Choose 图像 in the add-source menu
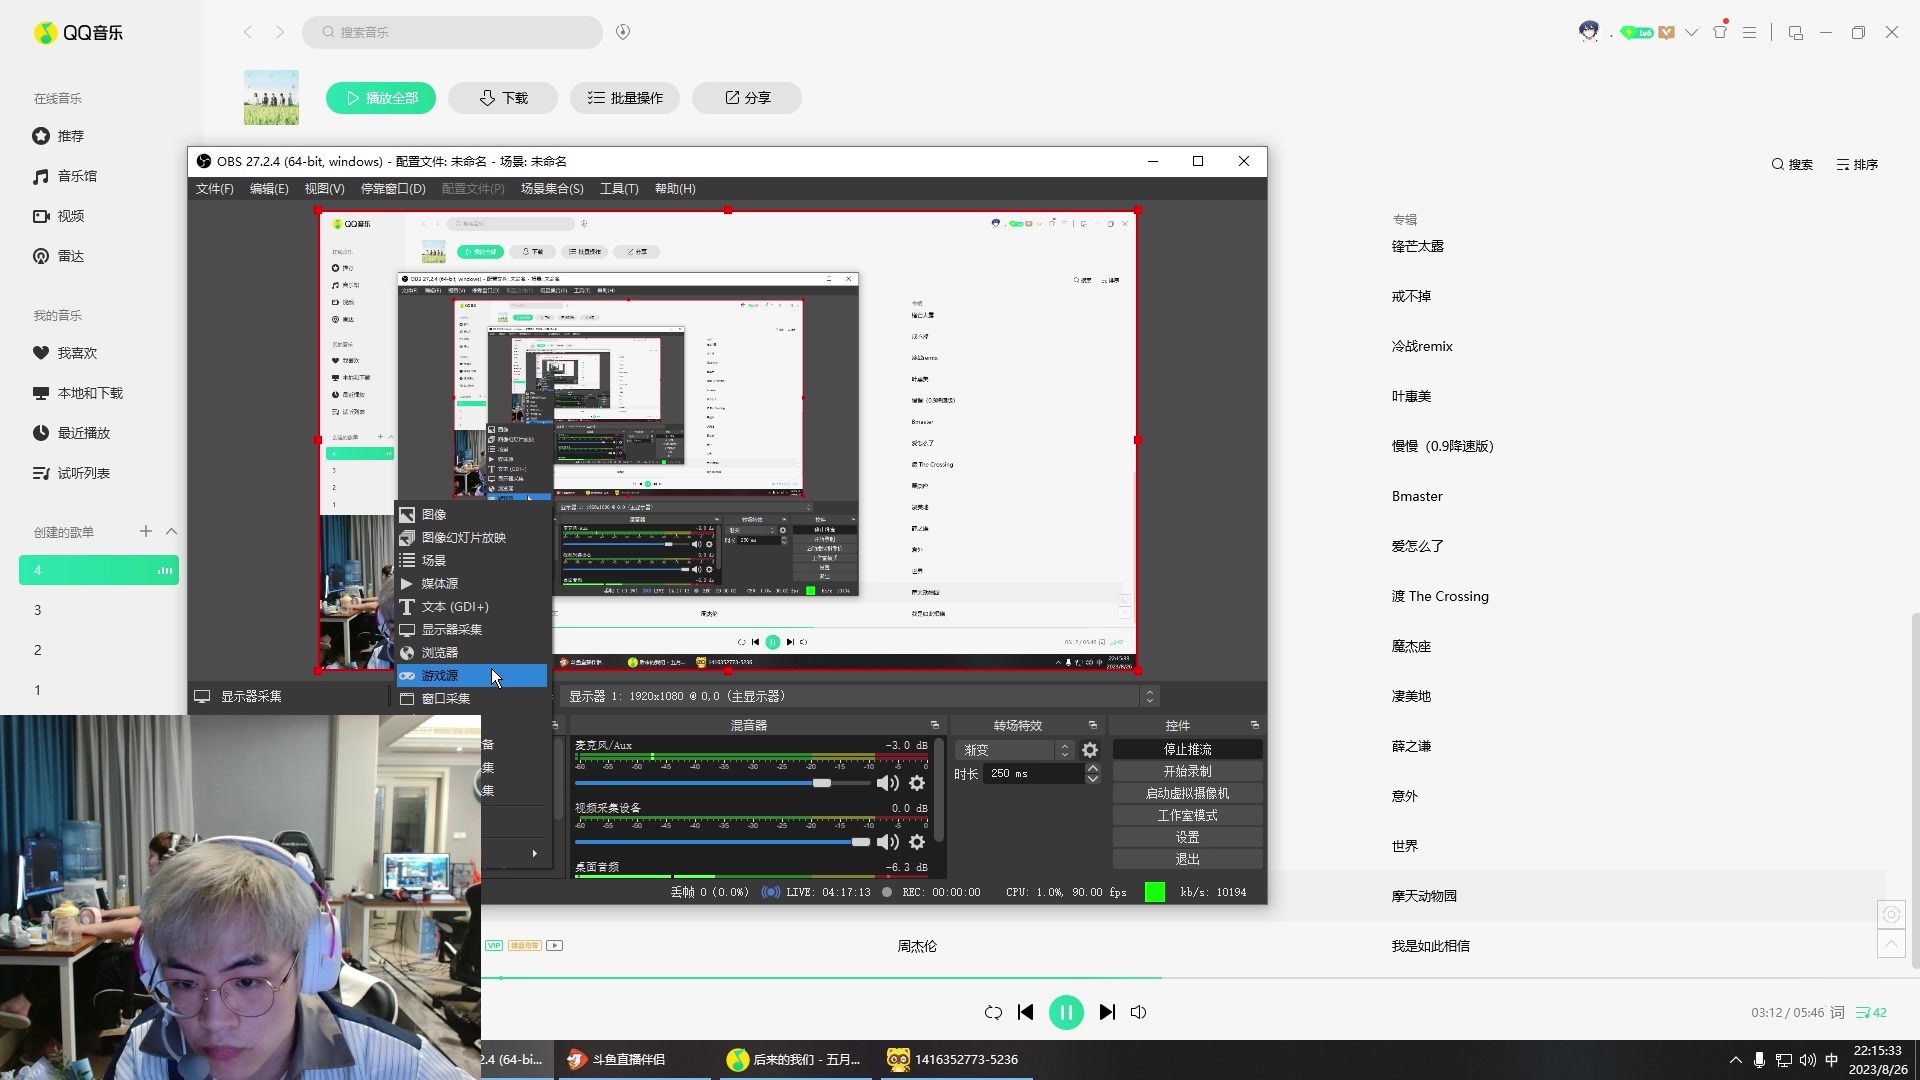 coord(472,514)
